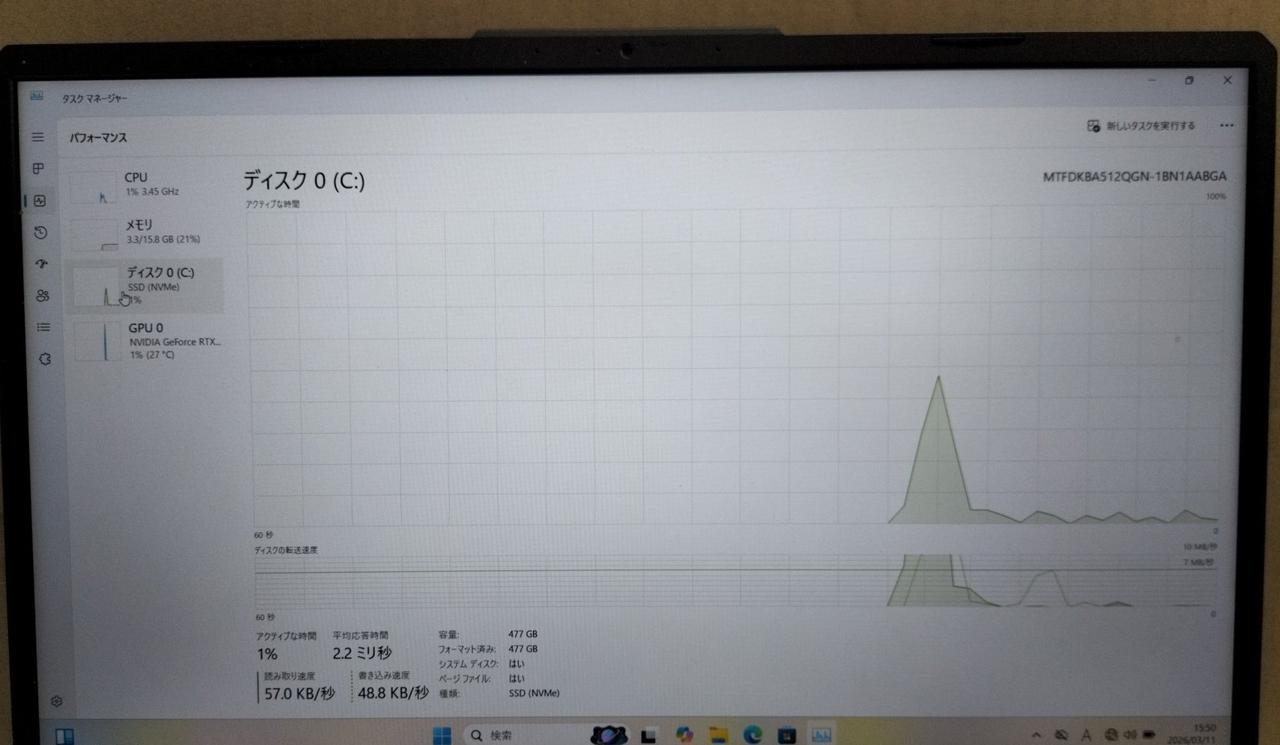Click 新しいタスクを実行する button
This screenshot has width=1280, height=745.
pos(1141,126)
